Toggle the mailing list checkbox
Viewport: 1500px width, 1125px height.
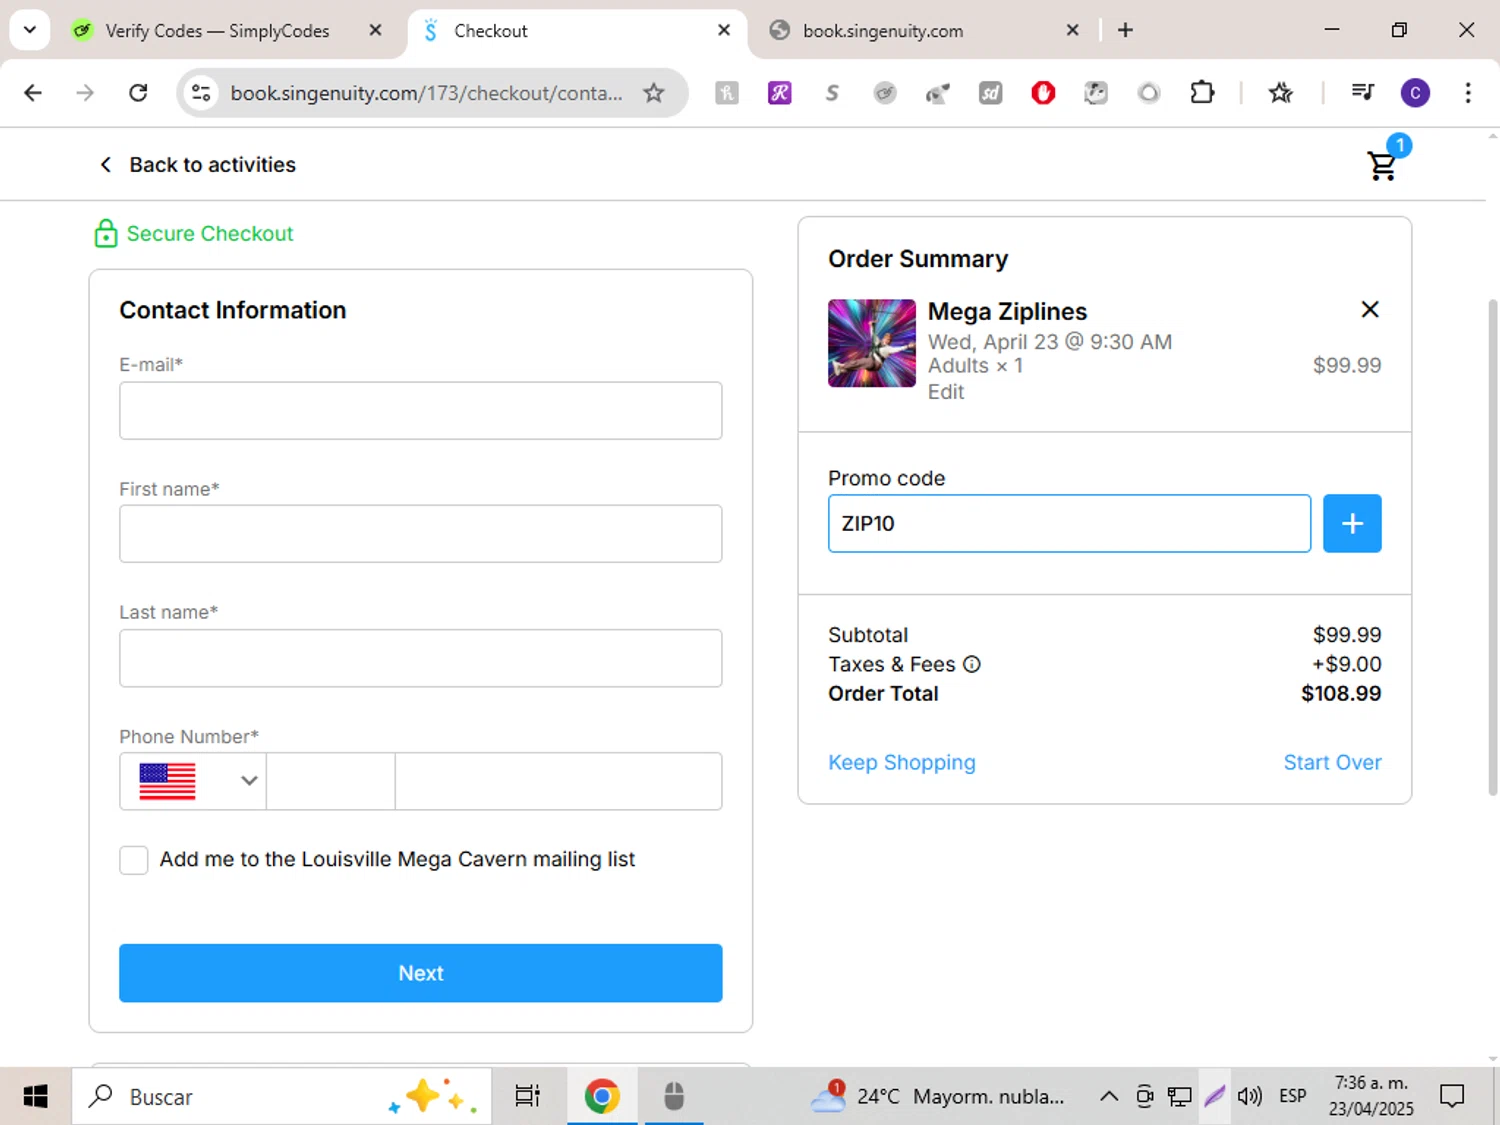[x=134, y=860]
